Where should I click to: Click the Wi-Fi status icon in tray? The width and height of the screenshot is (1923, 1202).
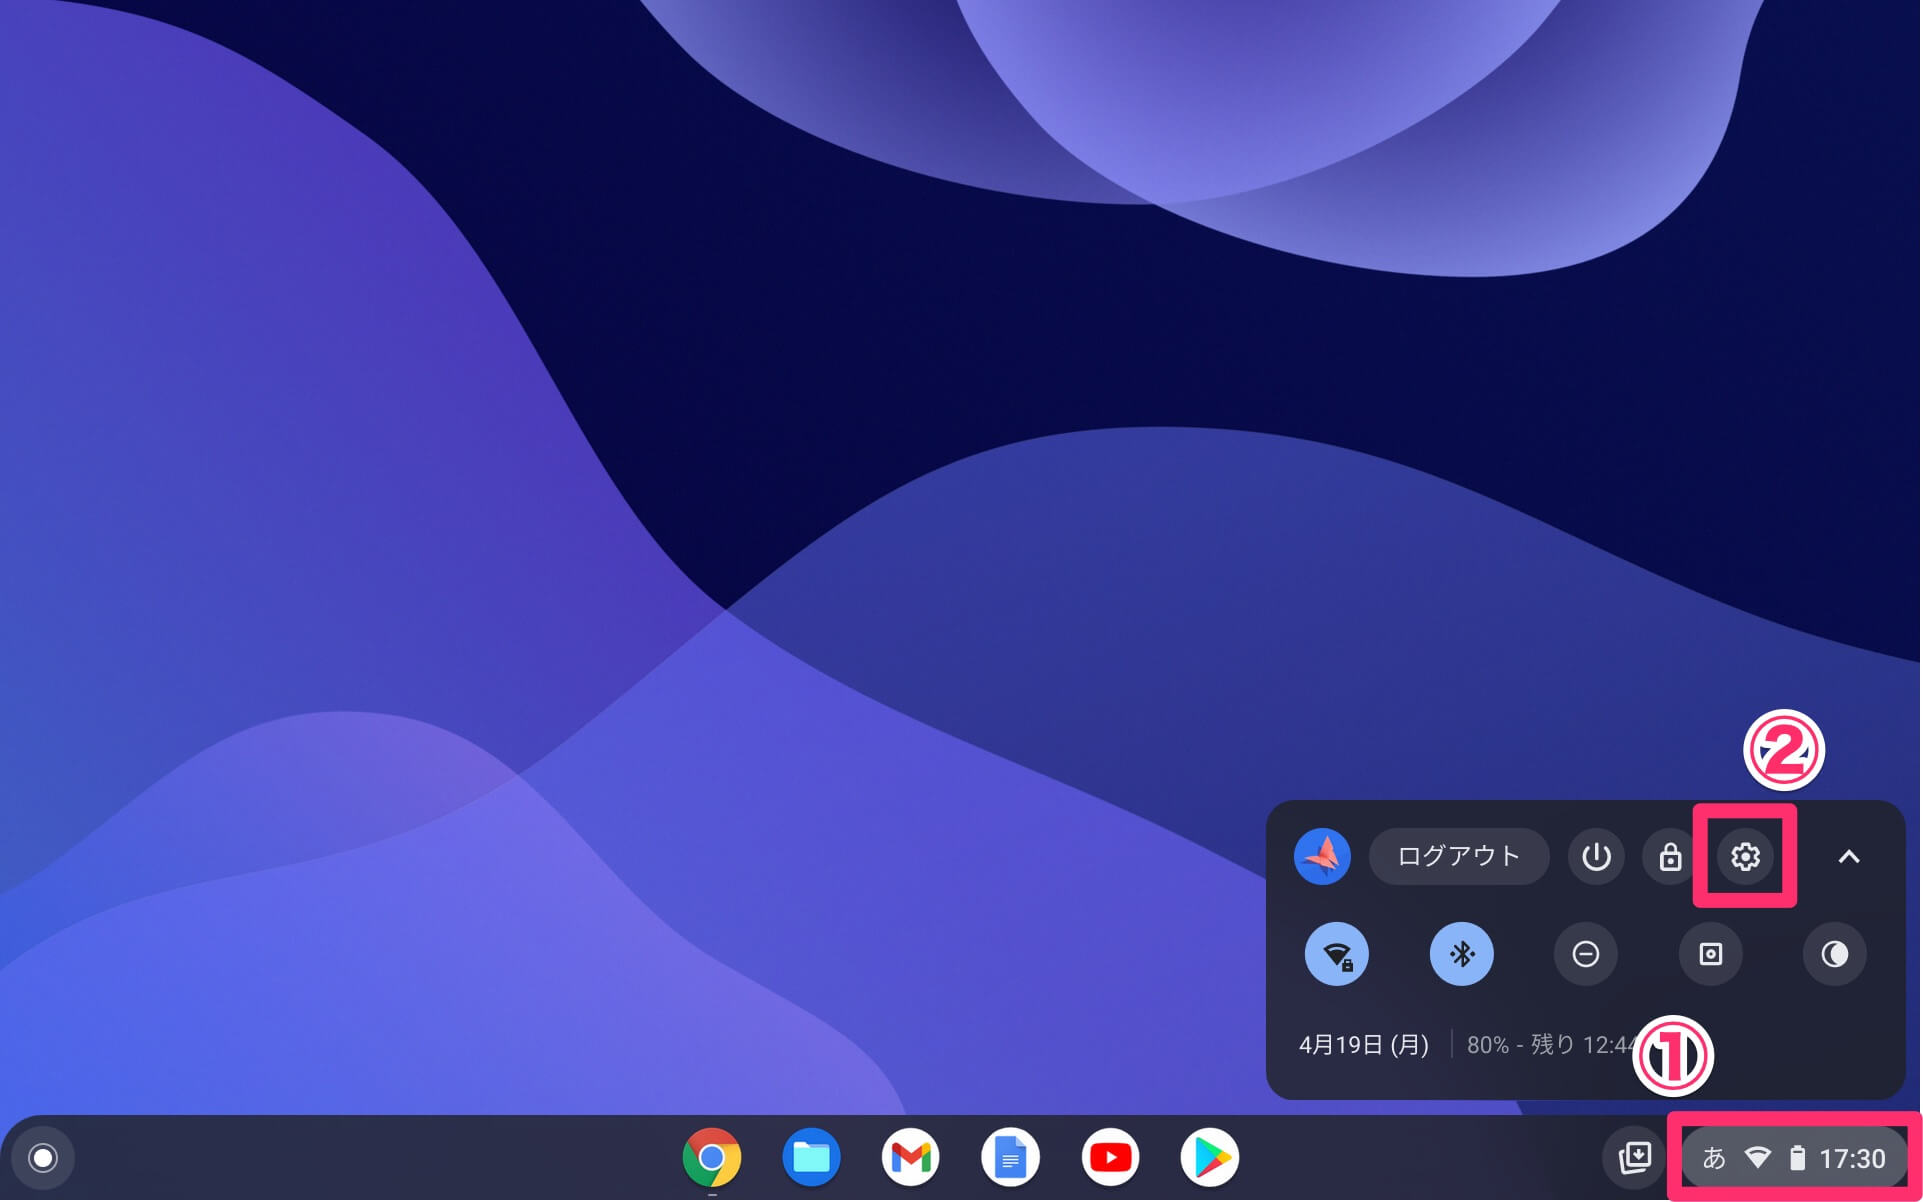[1757, 1158]
